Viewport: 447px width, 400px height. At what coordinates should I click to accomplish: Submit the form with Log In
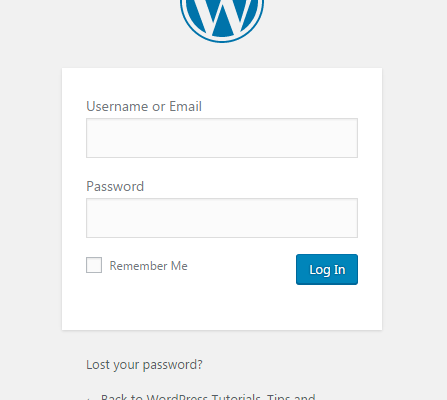pyautogui.click(x=327, y=269)
